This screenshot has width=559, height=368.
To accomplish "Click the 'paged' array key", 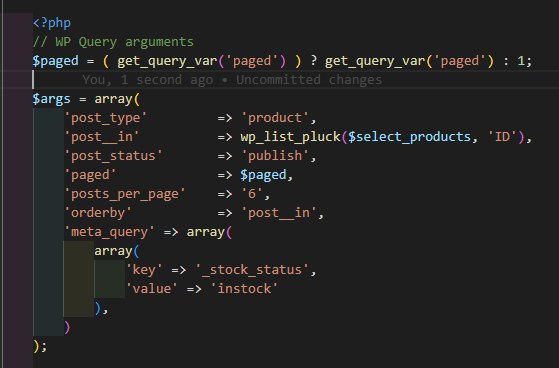I will click(90, 175).
